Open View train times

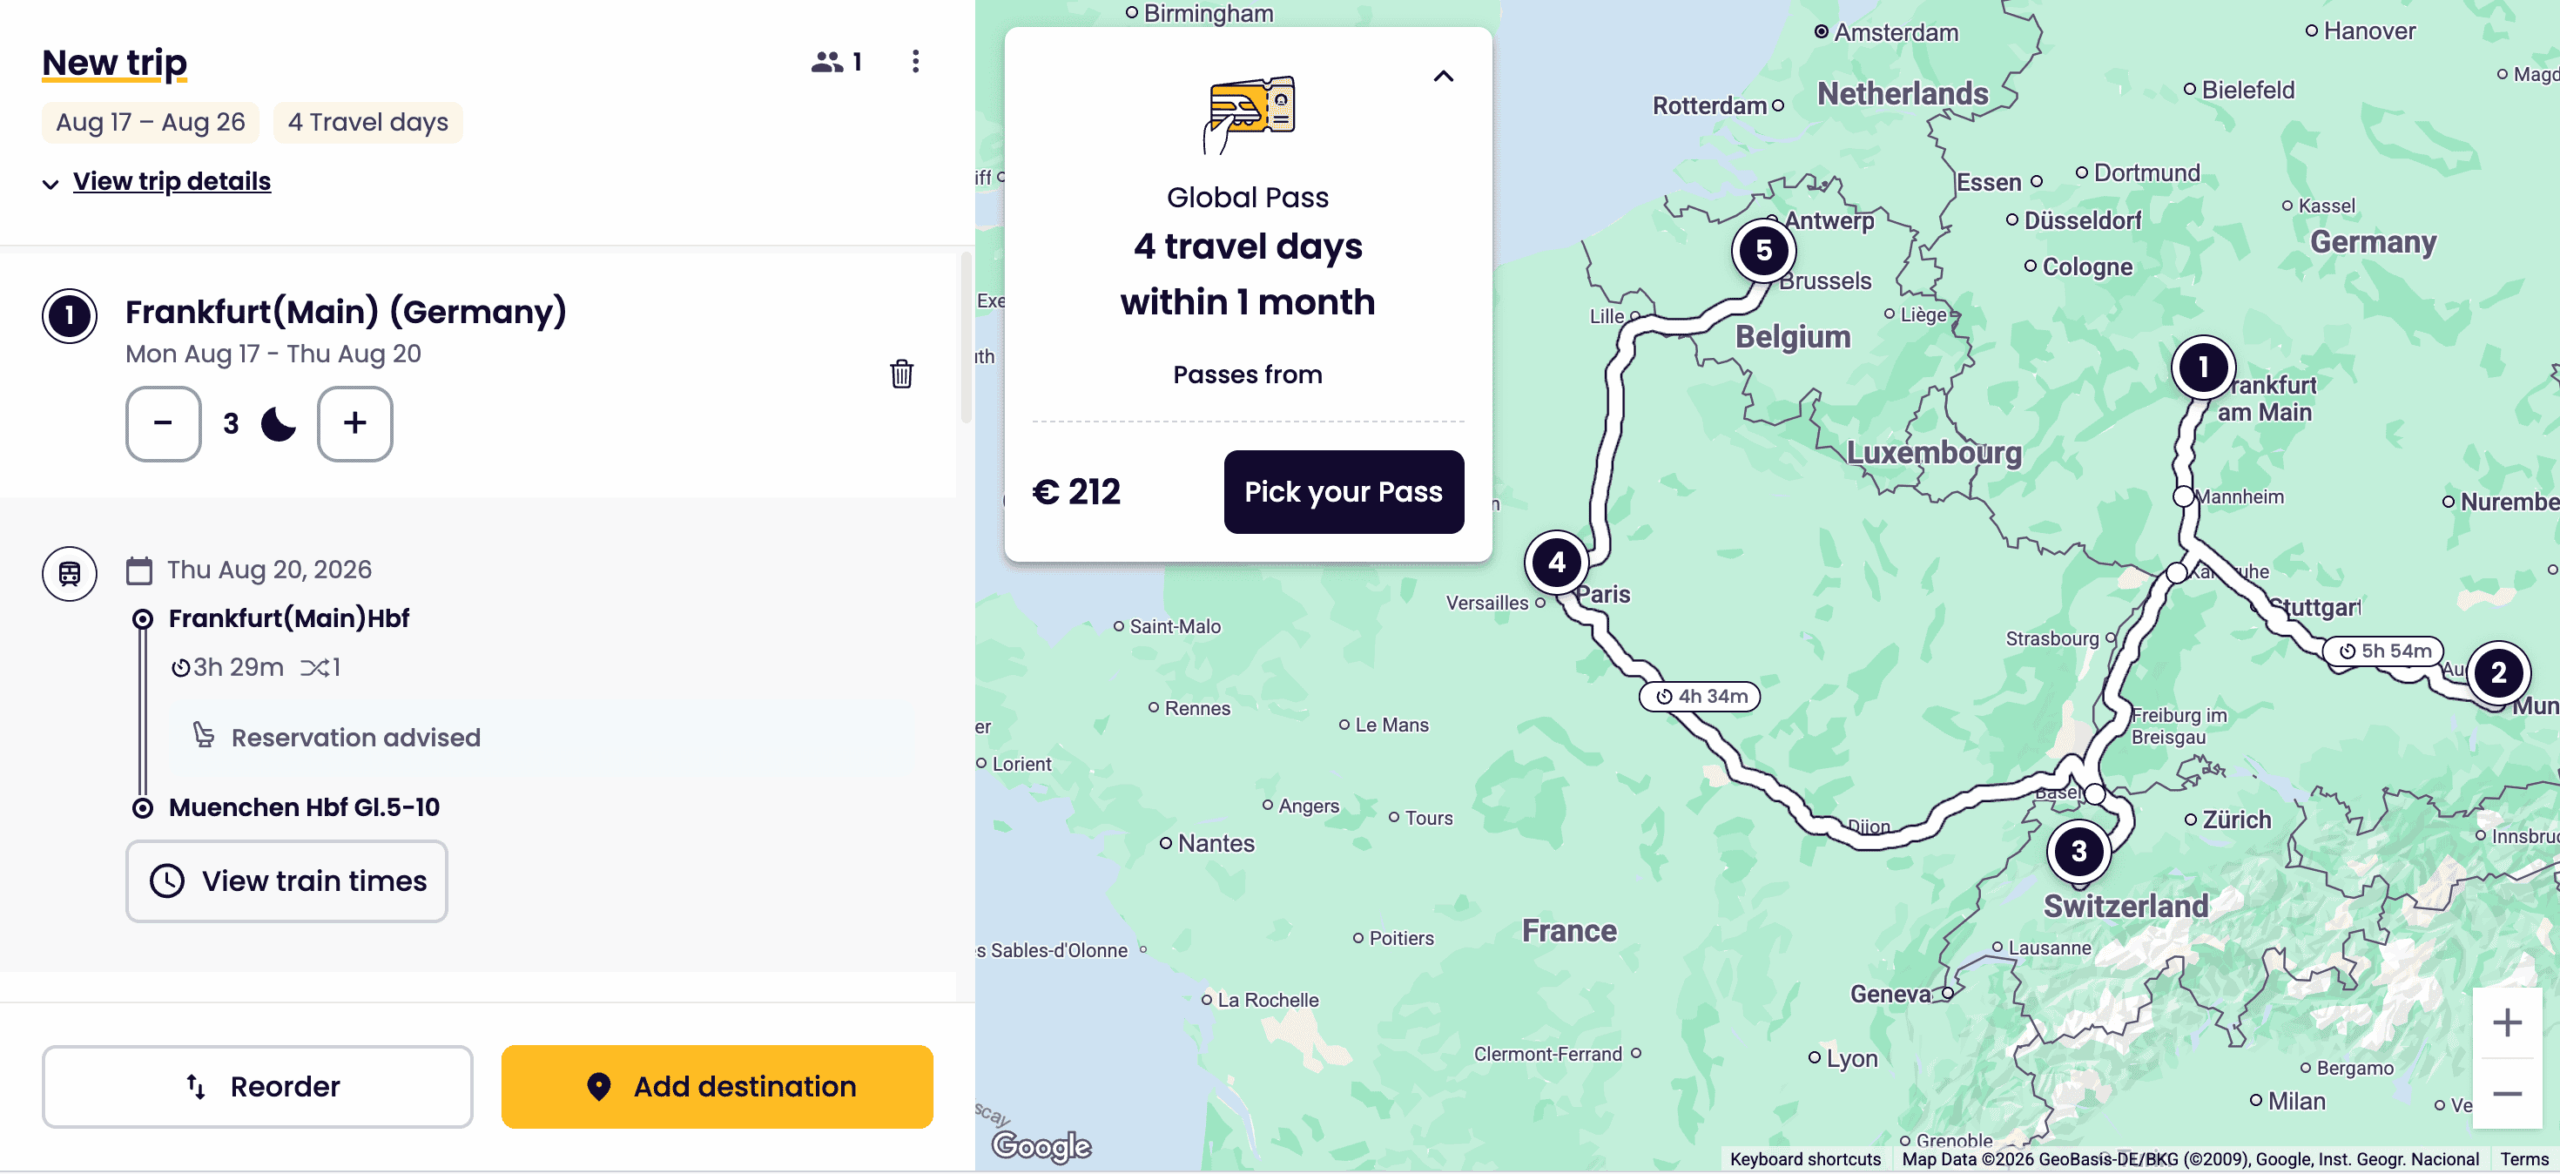tap(287, 881)
